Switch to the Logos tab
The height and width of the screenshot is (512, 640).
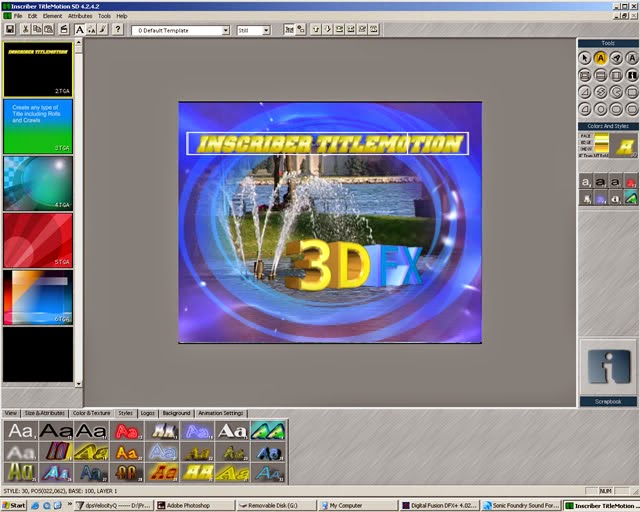pos(147,413)
